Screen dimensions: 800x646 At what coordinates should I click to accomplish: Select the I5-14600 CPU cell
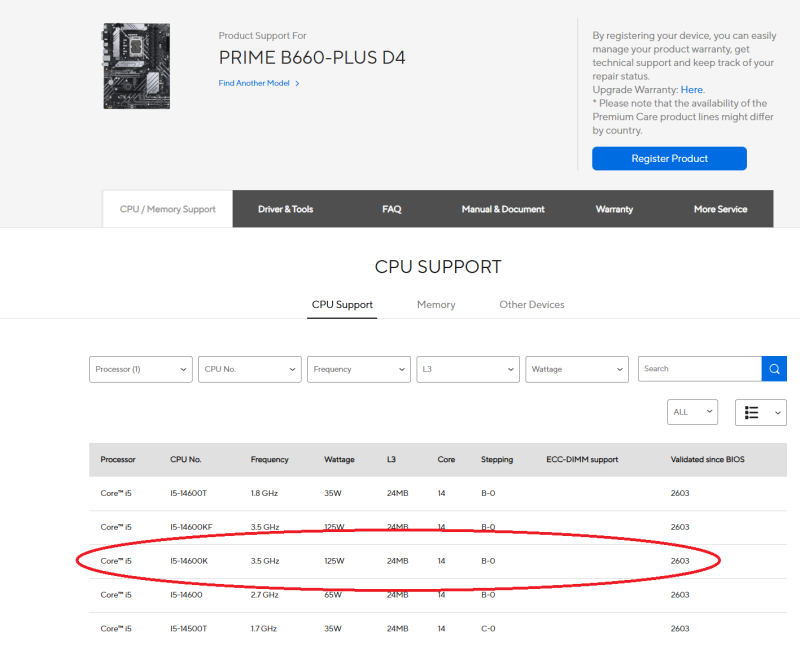click(x=186, y=595)
